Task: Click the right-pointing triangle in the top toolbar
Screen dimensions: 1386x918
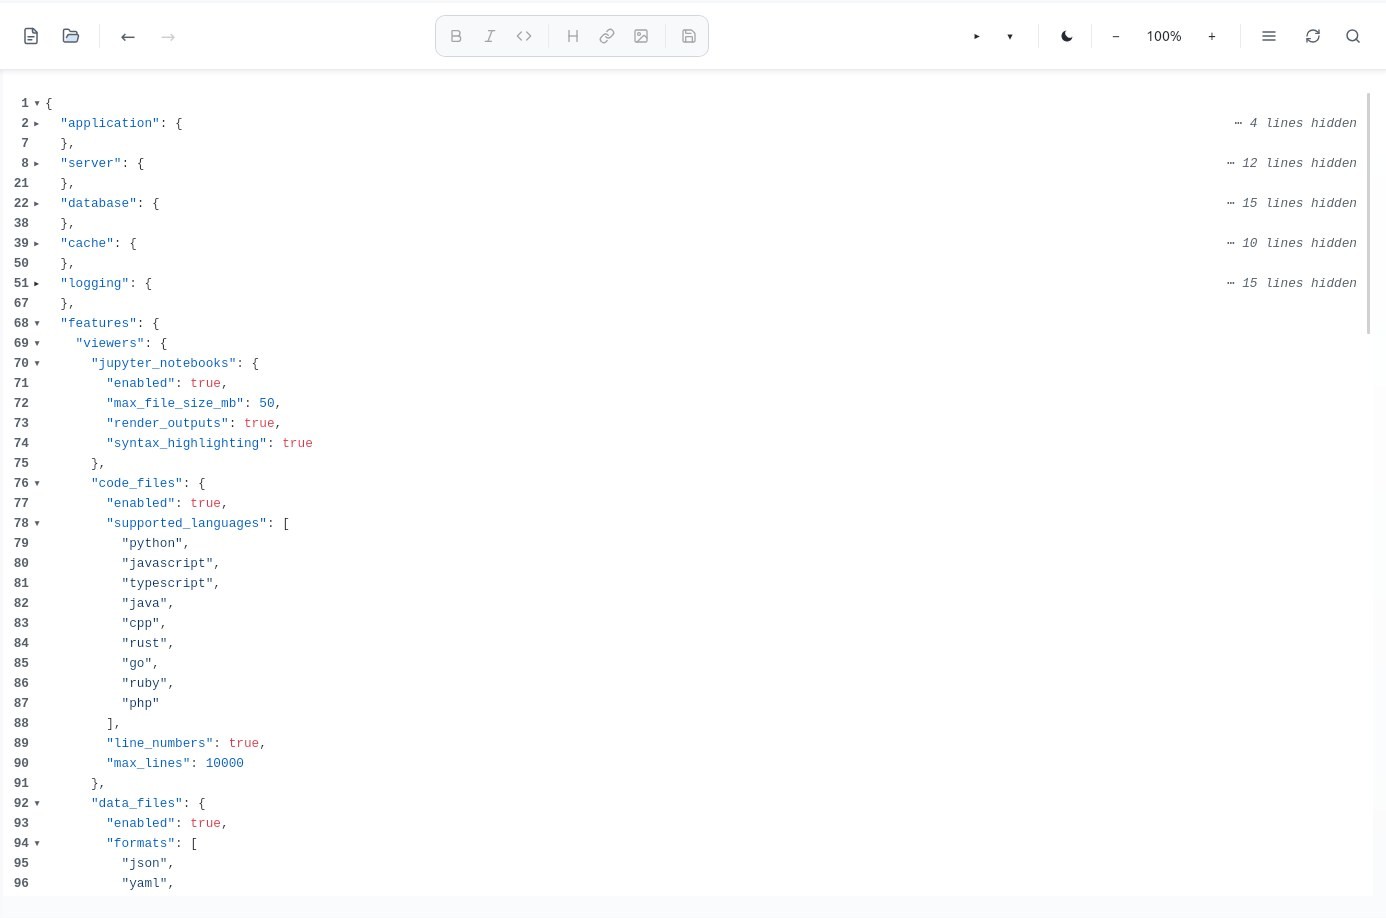Action: [977, 37]
